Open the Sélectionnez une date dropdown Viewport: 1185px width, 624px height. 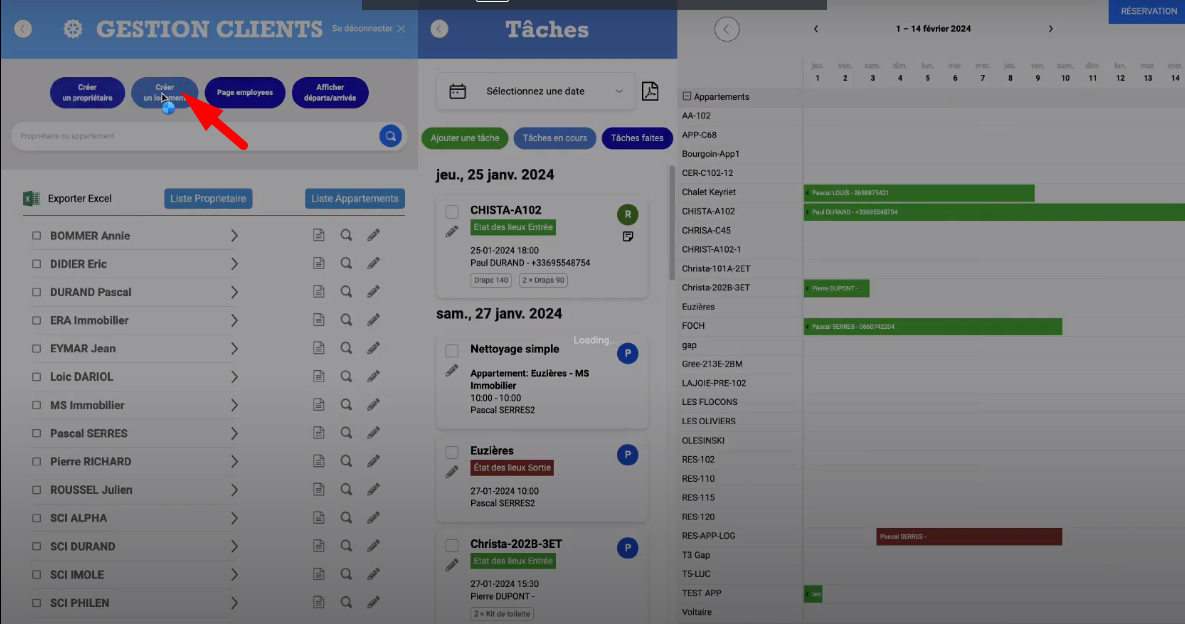536,91
